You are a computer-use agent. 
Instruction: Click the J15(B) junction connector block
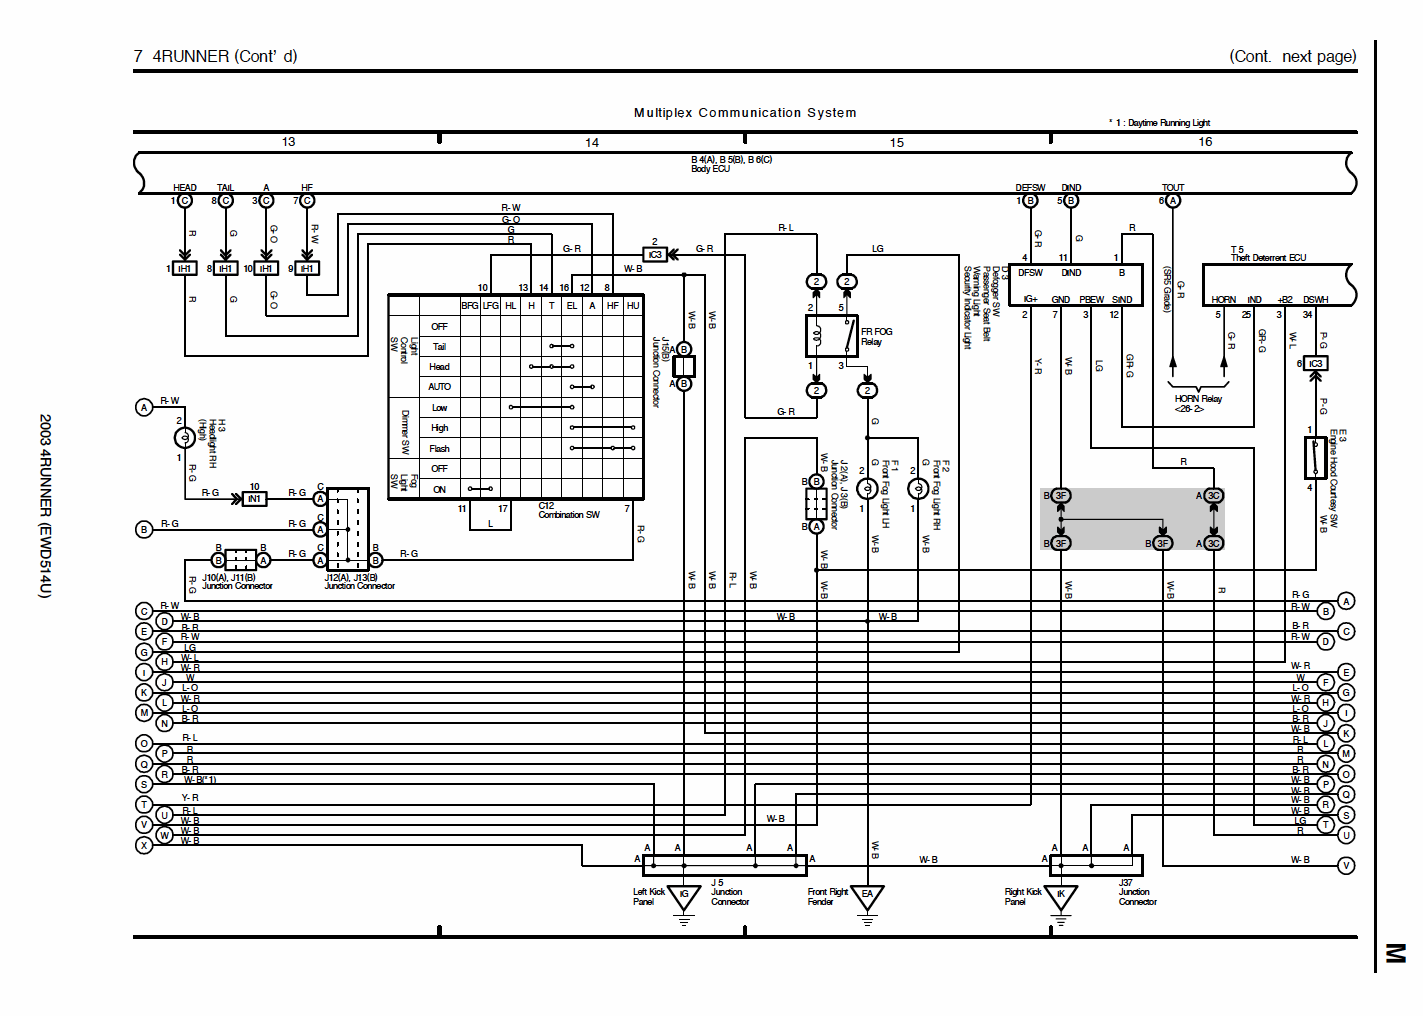pyautogui.click(x=684, y=366)
